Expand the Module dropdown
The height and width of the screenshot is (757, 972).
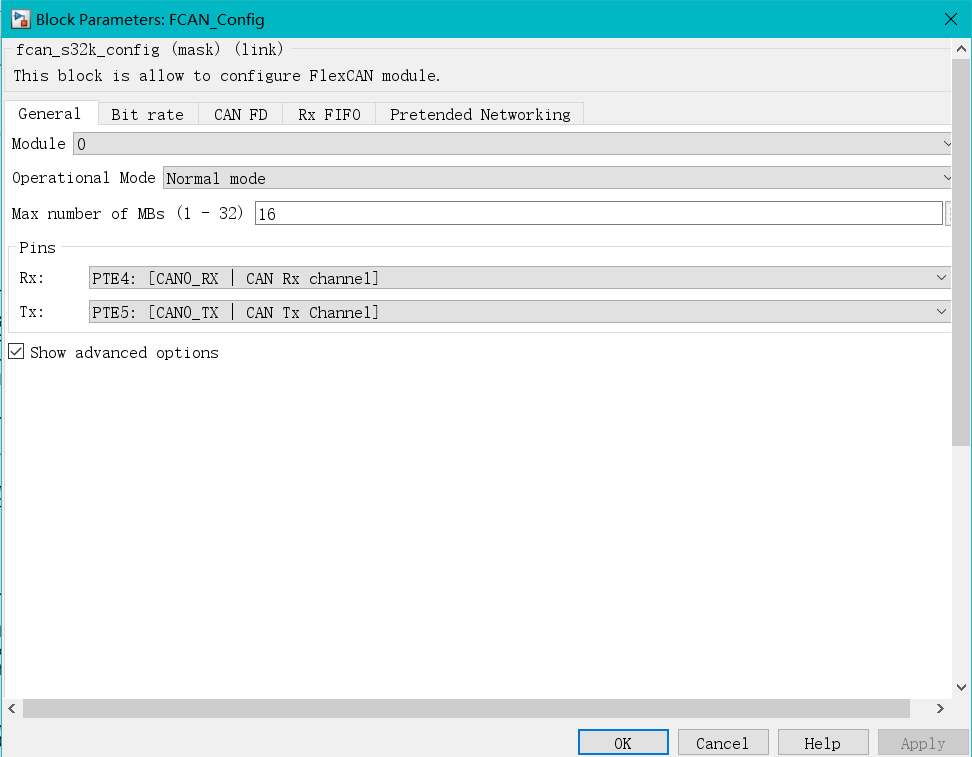[512, 144]
